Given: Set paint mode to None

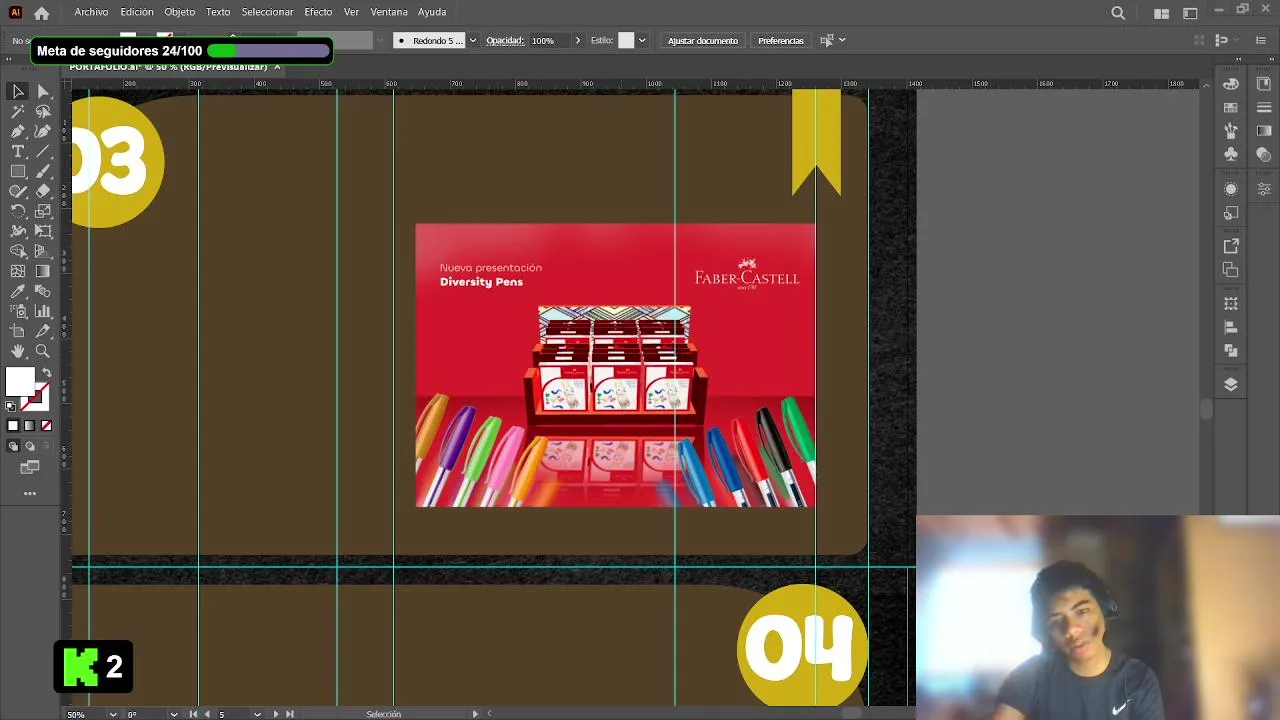Looking at the screenshot, I should [x=46, y=426].
